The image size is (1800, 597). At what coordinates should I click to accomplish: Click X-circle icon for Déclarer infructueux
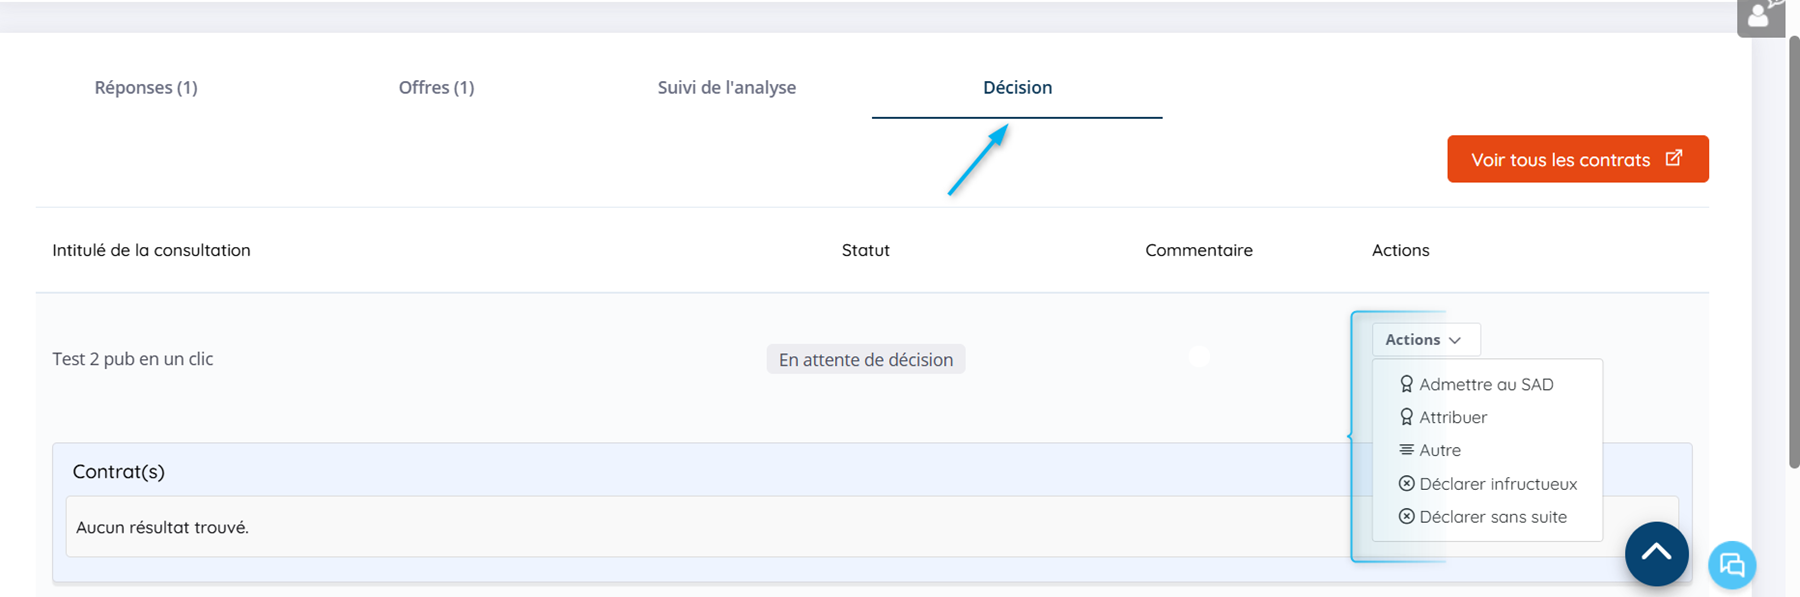click(x=1406, y=484)
